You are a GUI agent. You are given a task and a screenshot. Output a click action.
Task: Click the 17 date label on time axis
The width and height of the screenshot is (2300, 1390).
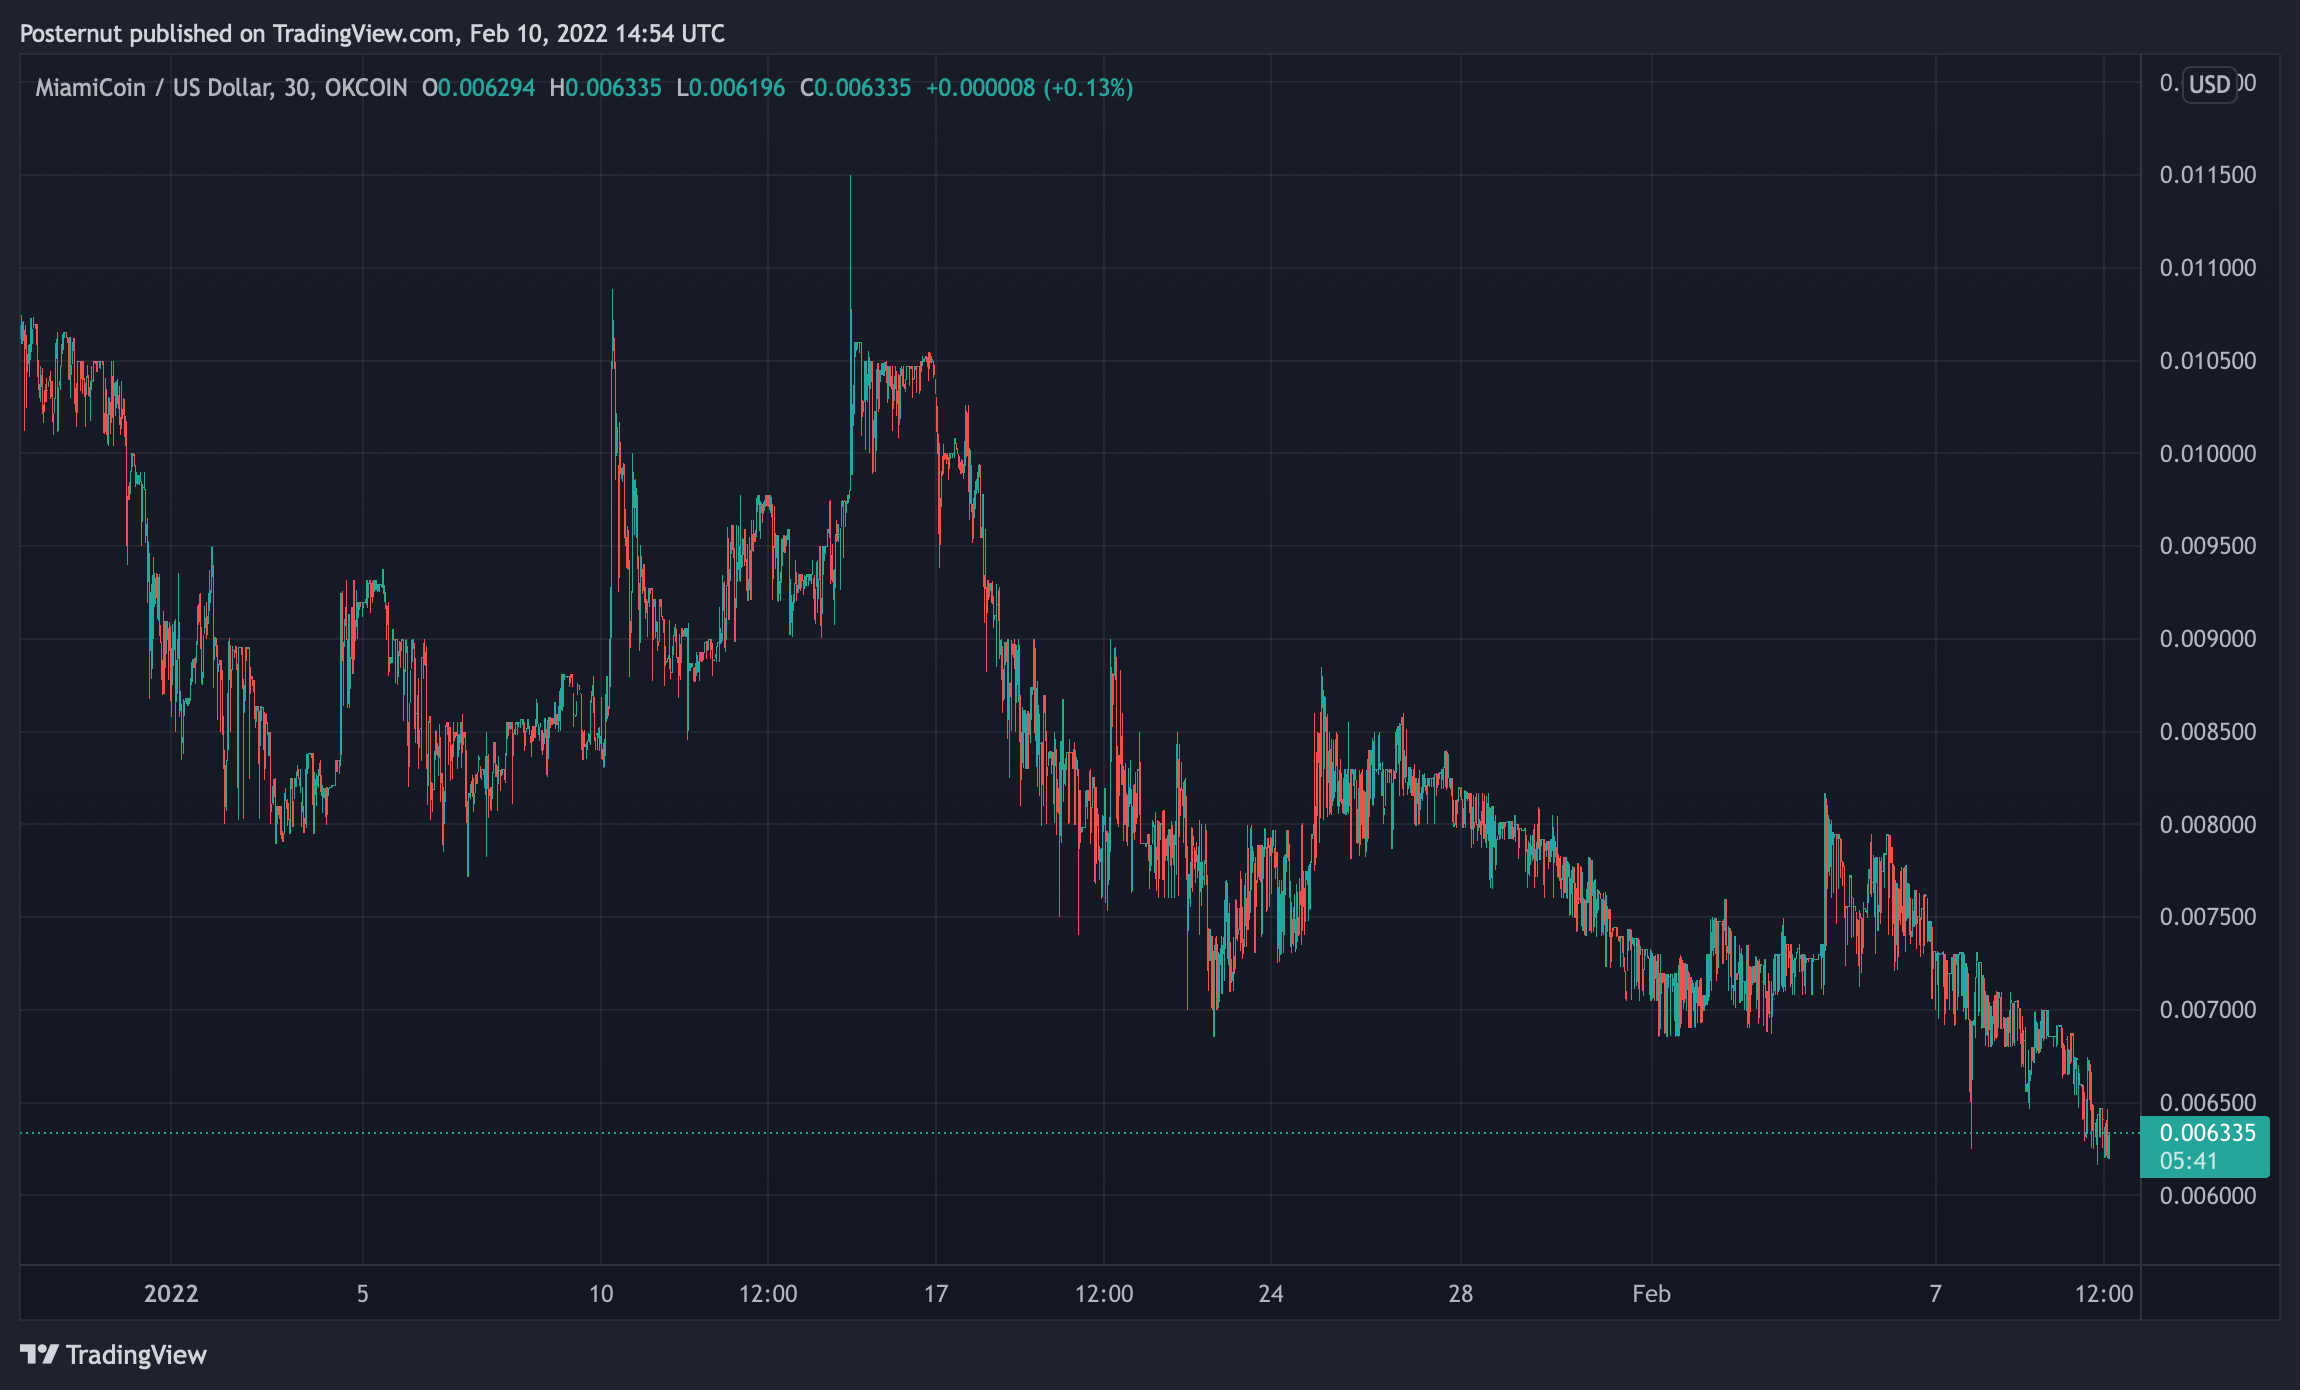936,1294
